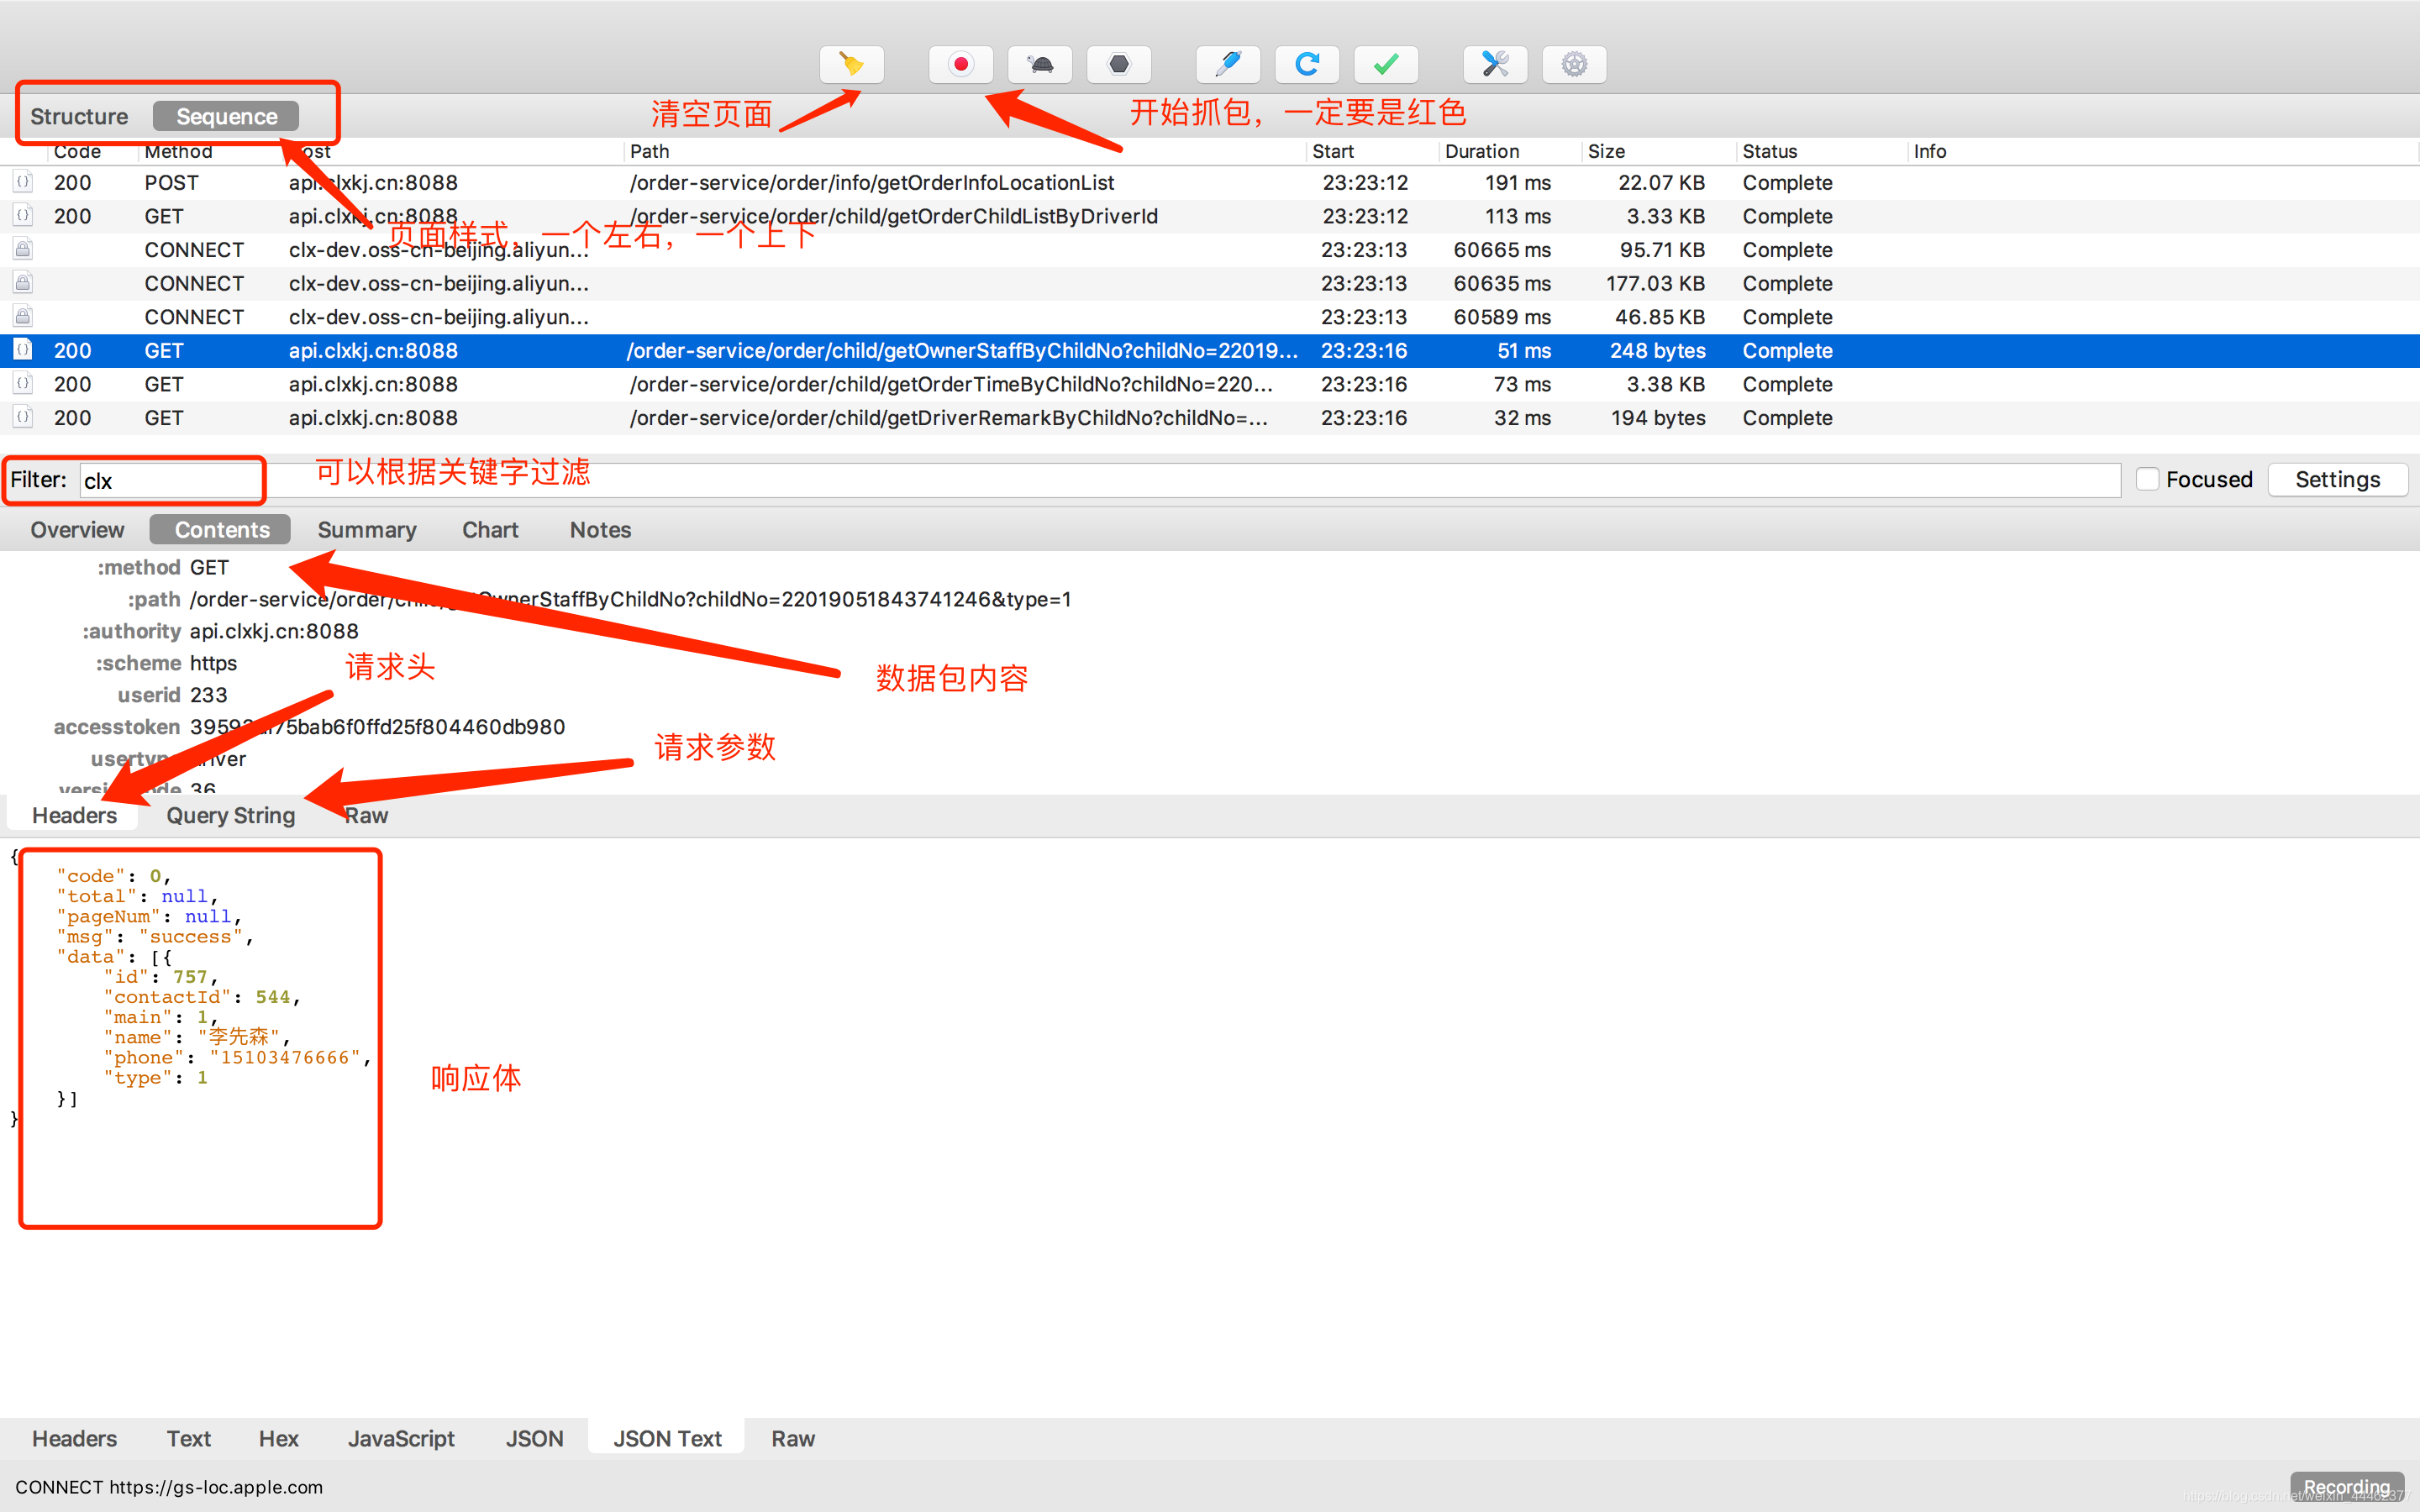This screenshot has width=2420, height=1512.
Task: Open the gear settings icon
Action: coord(1574,65)
